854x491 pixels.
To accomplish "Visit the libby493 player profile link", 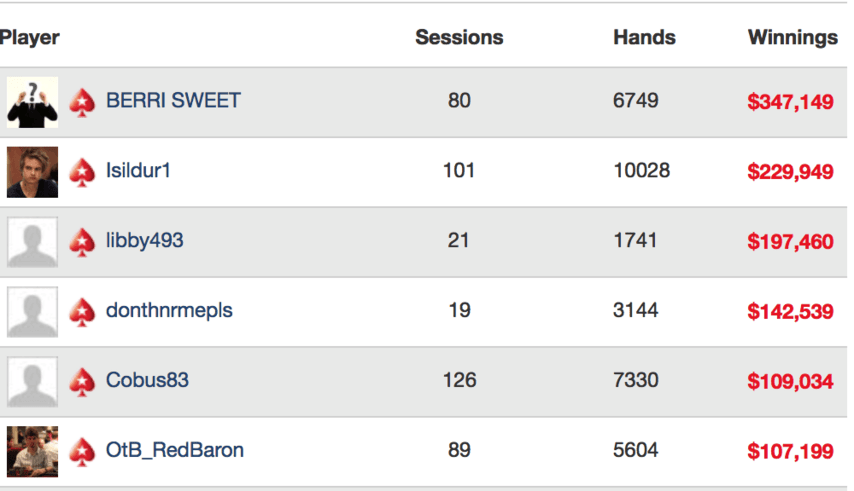I will (144, 241).
